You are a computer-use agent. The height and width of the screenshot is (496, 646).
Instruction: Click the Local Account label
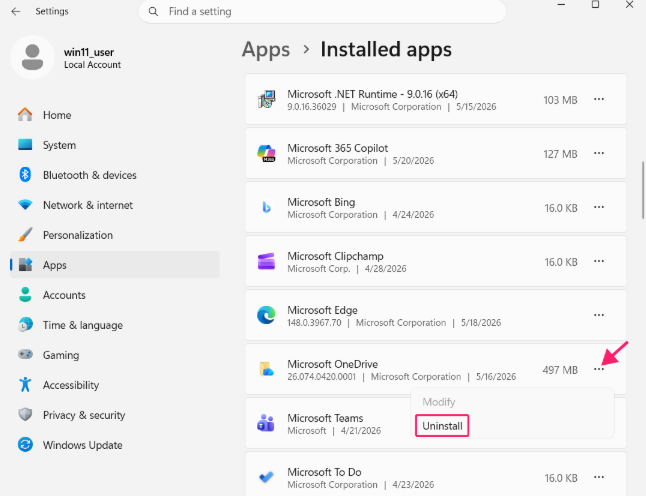[92, 65]
